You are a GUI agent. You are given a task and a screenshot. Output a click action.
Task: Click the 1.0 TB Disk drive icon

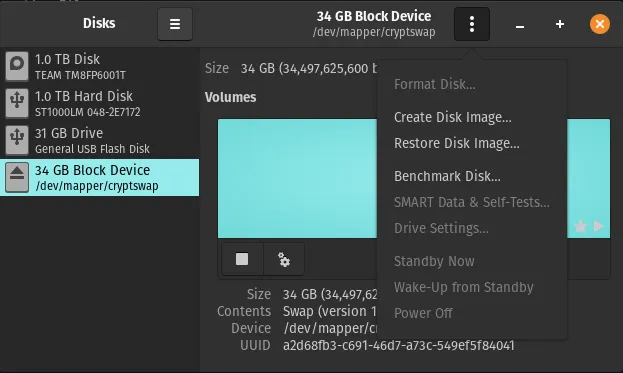click(x=17, y=66)
